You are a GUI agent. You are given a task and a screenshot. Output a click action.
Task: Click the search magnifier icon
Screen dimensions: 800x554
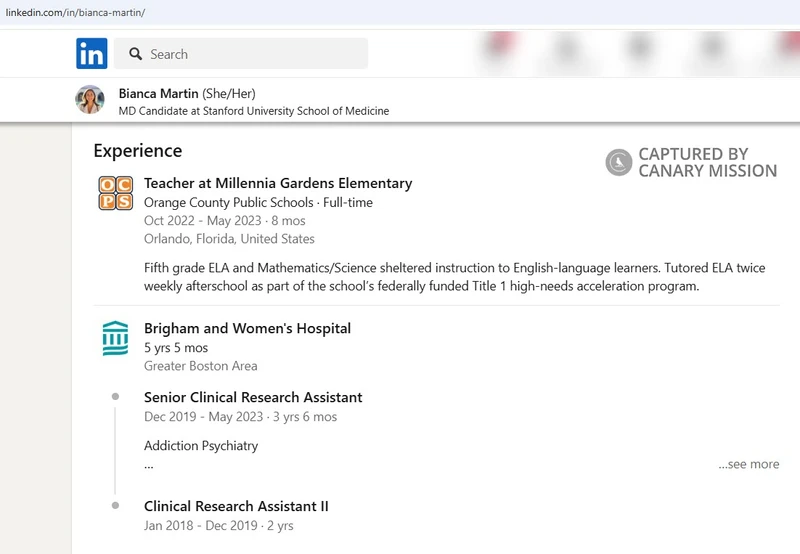pyautogui.click(x=135, y=54)
